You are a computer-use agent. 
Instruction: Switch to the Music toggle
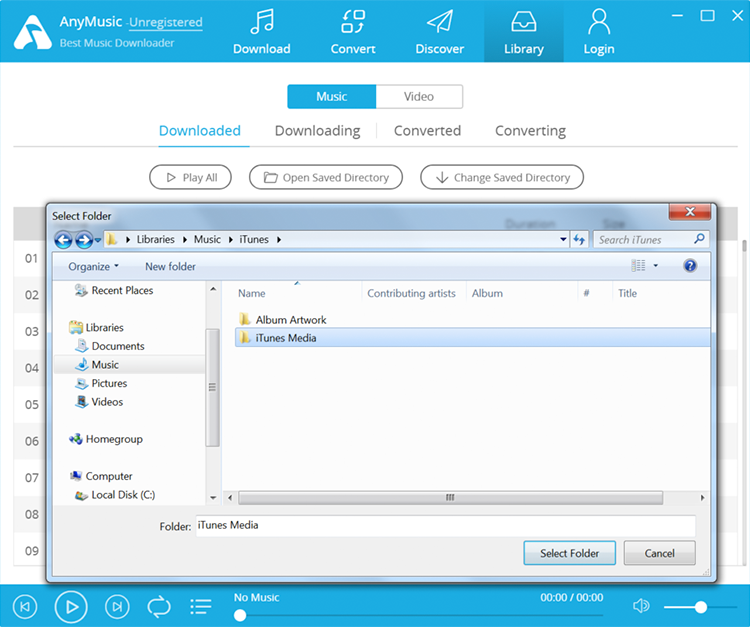point(331,97)
